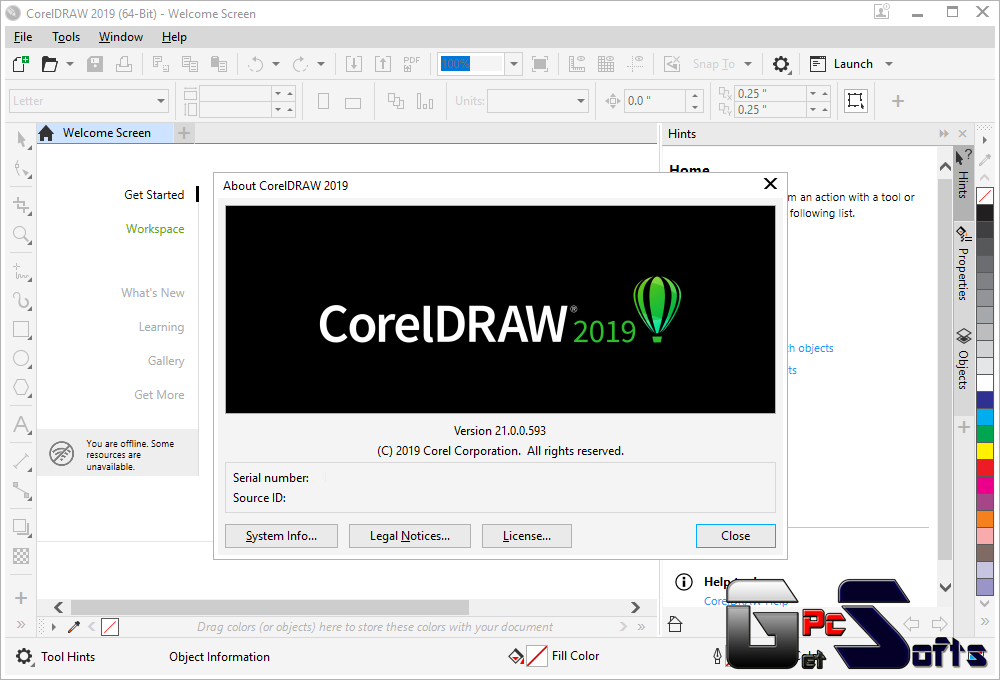1000x680 pixels.
Task: Click the Export icon
Action: pyautogui.click(x=383, y=64)
